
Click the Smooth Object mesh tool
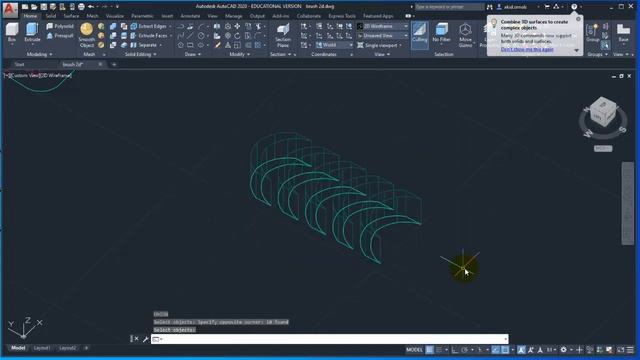(87, 35)
